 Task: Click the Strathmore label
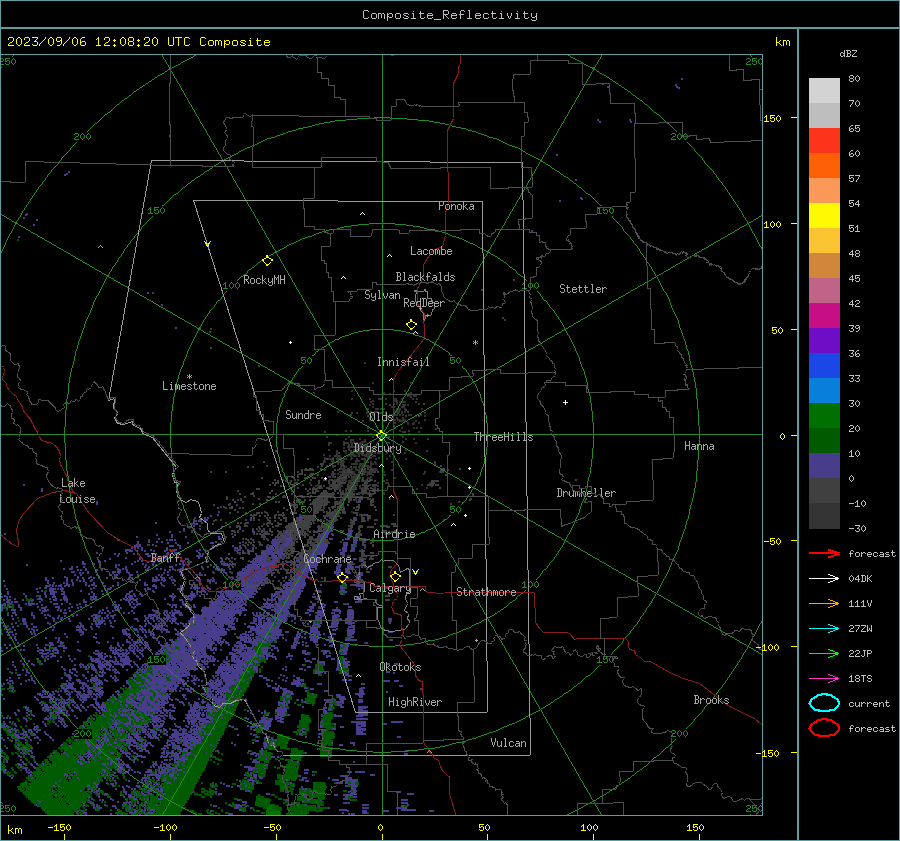486,592
